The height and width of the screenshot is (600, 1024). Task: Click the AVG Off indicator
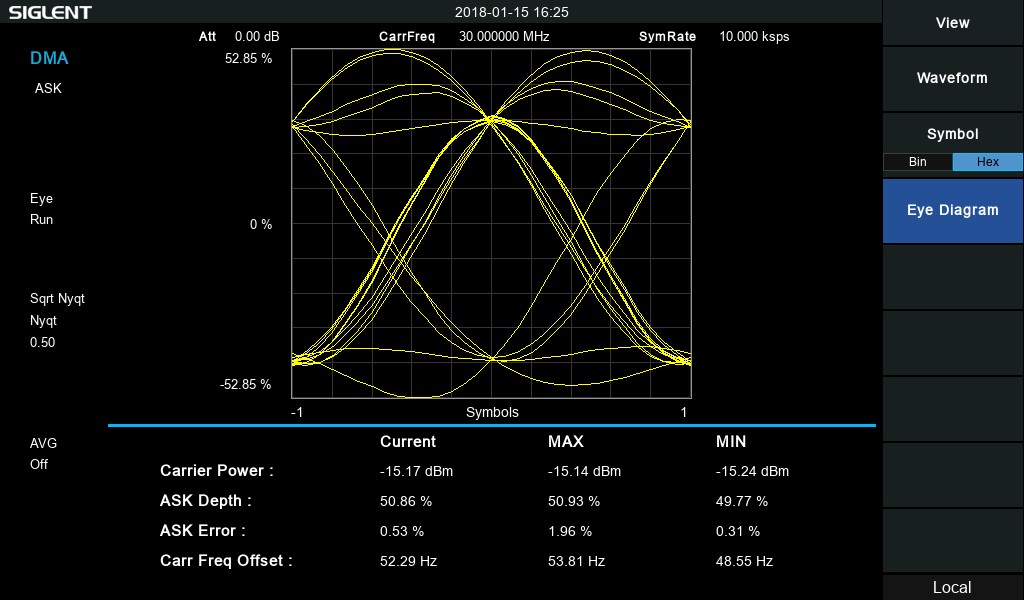pyautogui.click(x=39, y=453)
